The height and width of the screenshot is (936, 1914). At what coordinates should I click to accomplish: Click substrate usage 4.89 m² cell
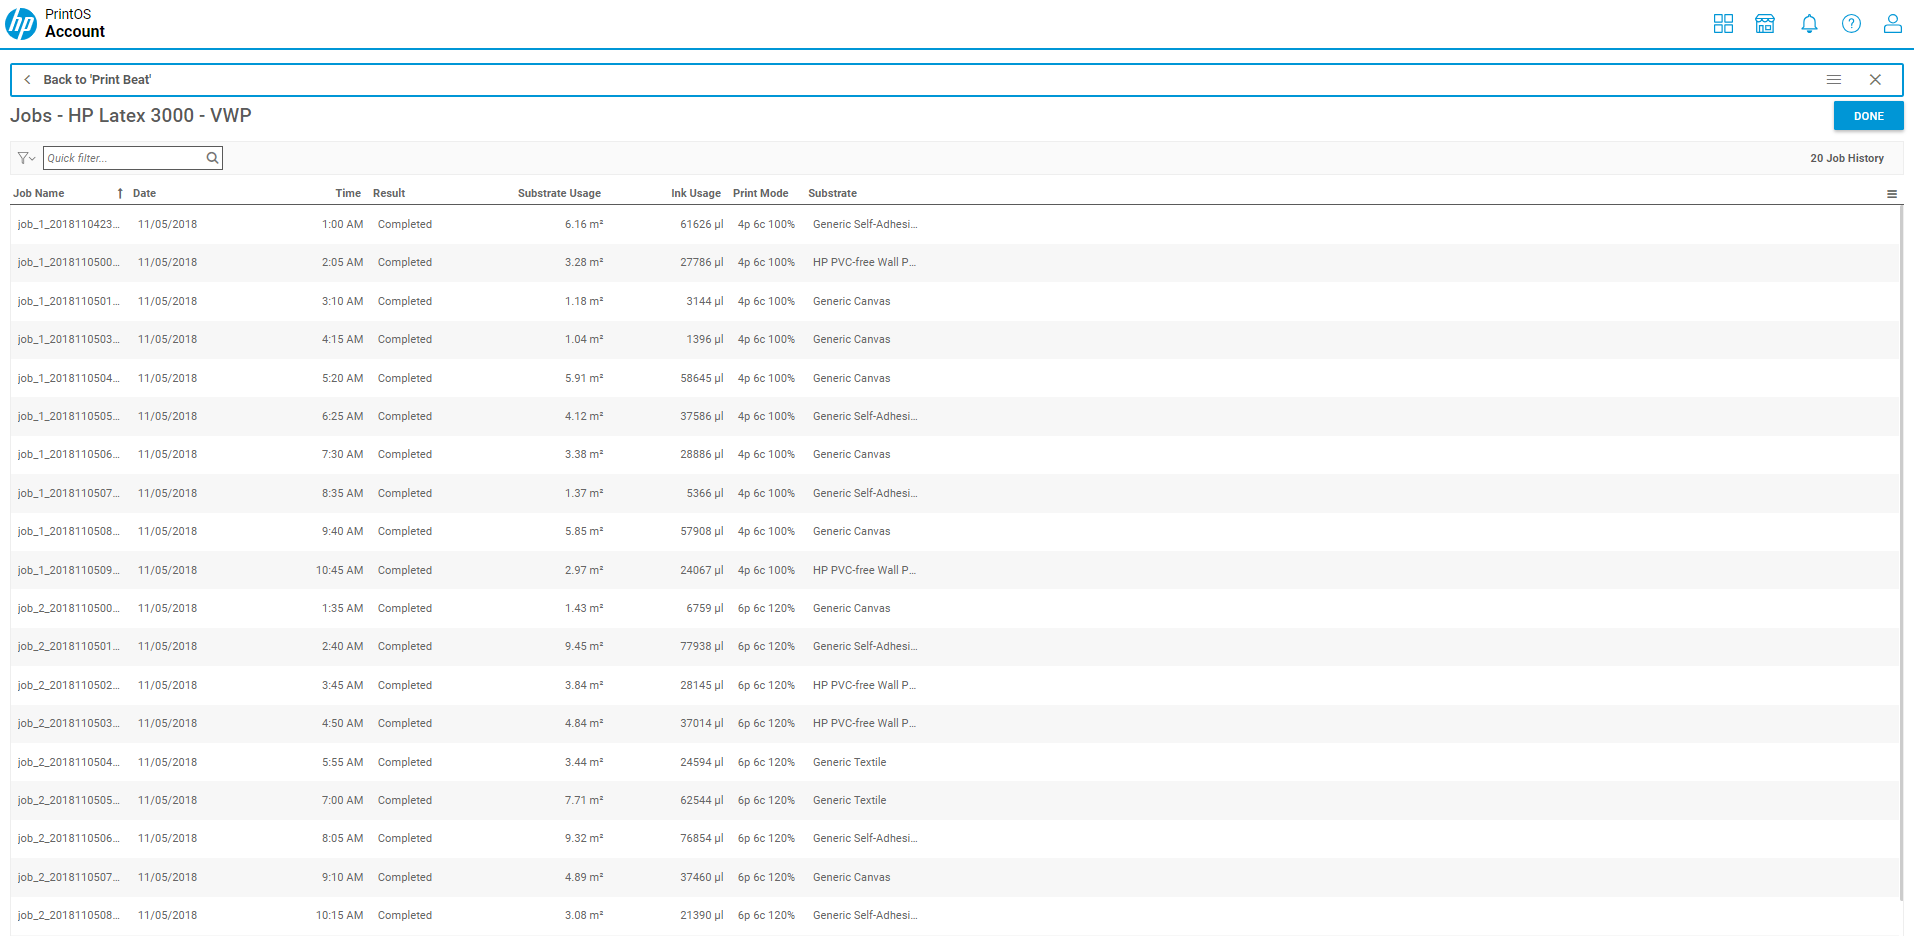click(584, 878)
